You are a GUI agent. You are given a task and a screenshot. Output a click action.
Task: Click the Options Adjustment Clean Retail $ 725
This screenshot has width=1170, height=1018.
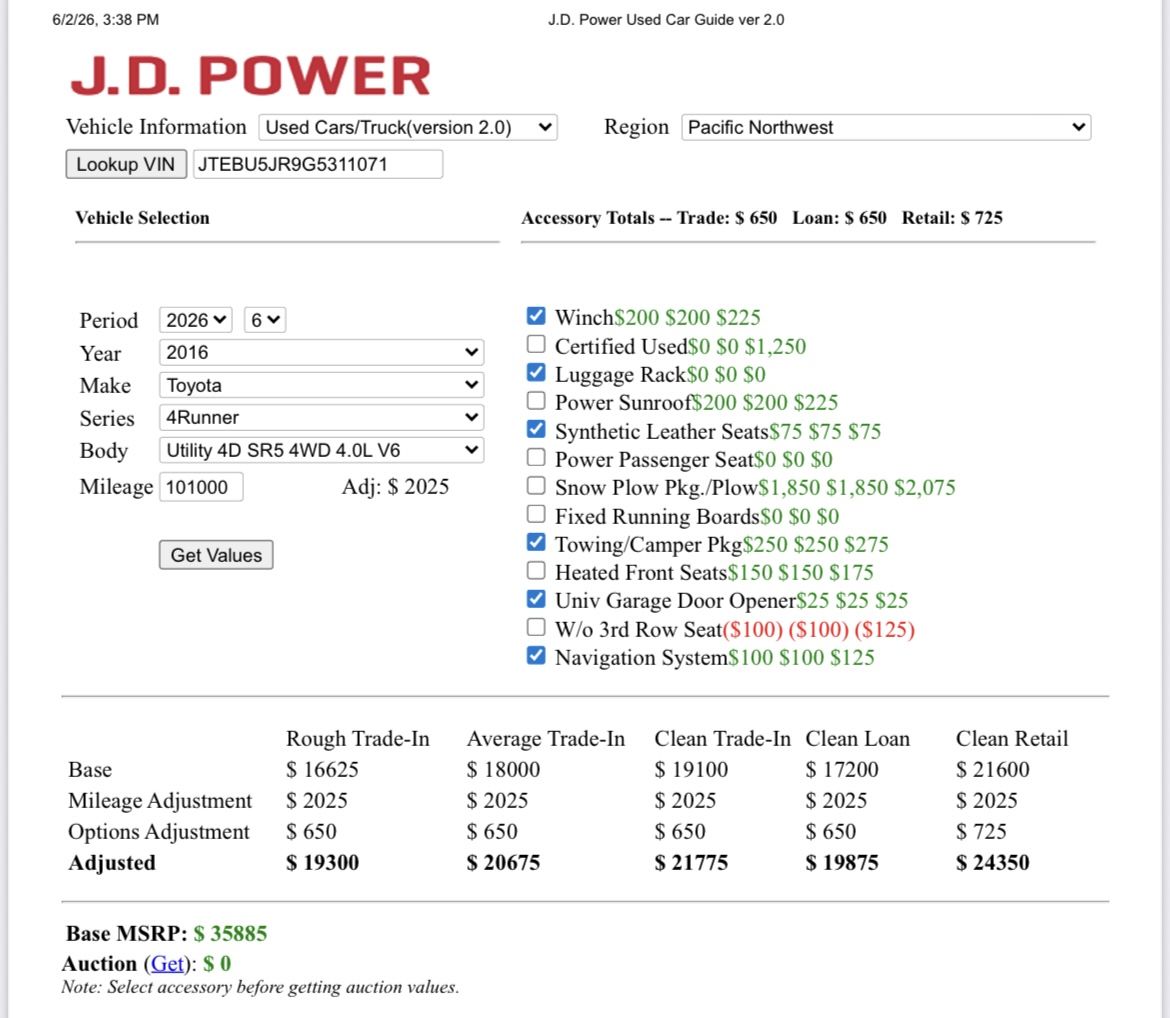pyautogui.click(x=981, y=831)
